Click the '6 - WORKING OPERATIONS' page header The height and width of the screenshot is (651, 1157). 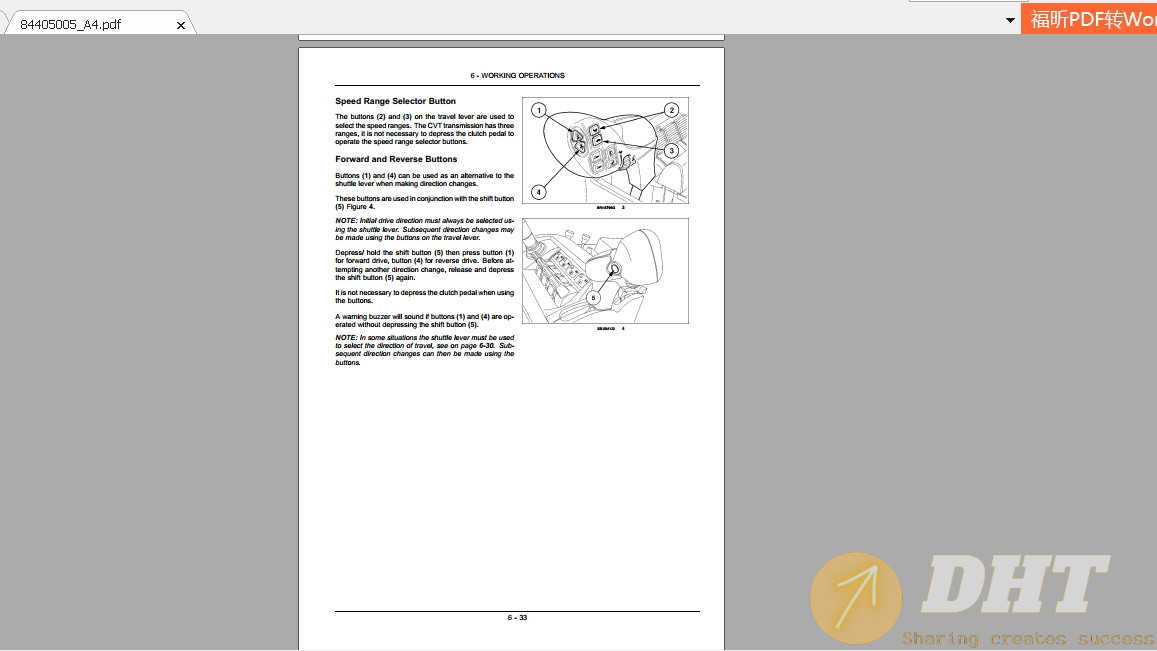point(517,75)
